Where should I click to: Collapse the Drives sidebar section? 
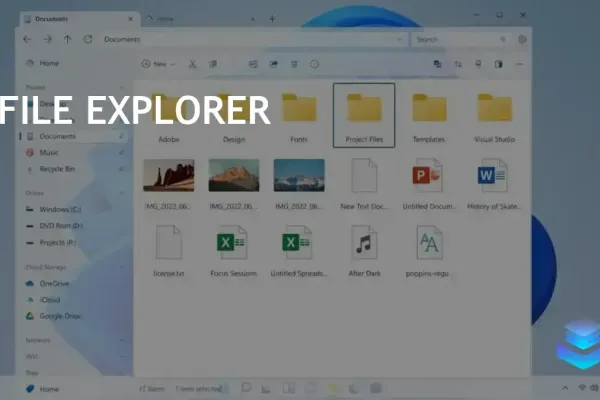(x=122, y=193)
